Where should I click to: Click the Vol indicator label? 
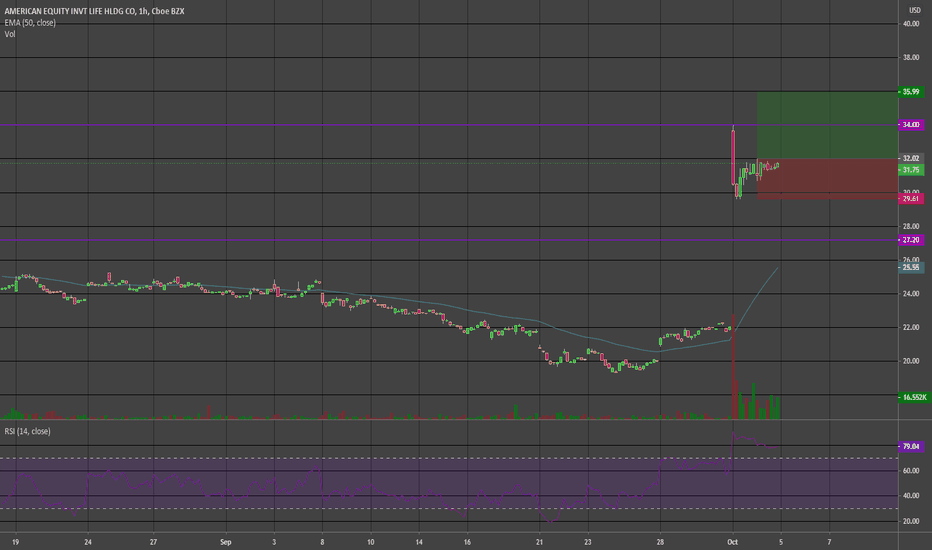click(x=10, y=34)
